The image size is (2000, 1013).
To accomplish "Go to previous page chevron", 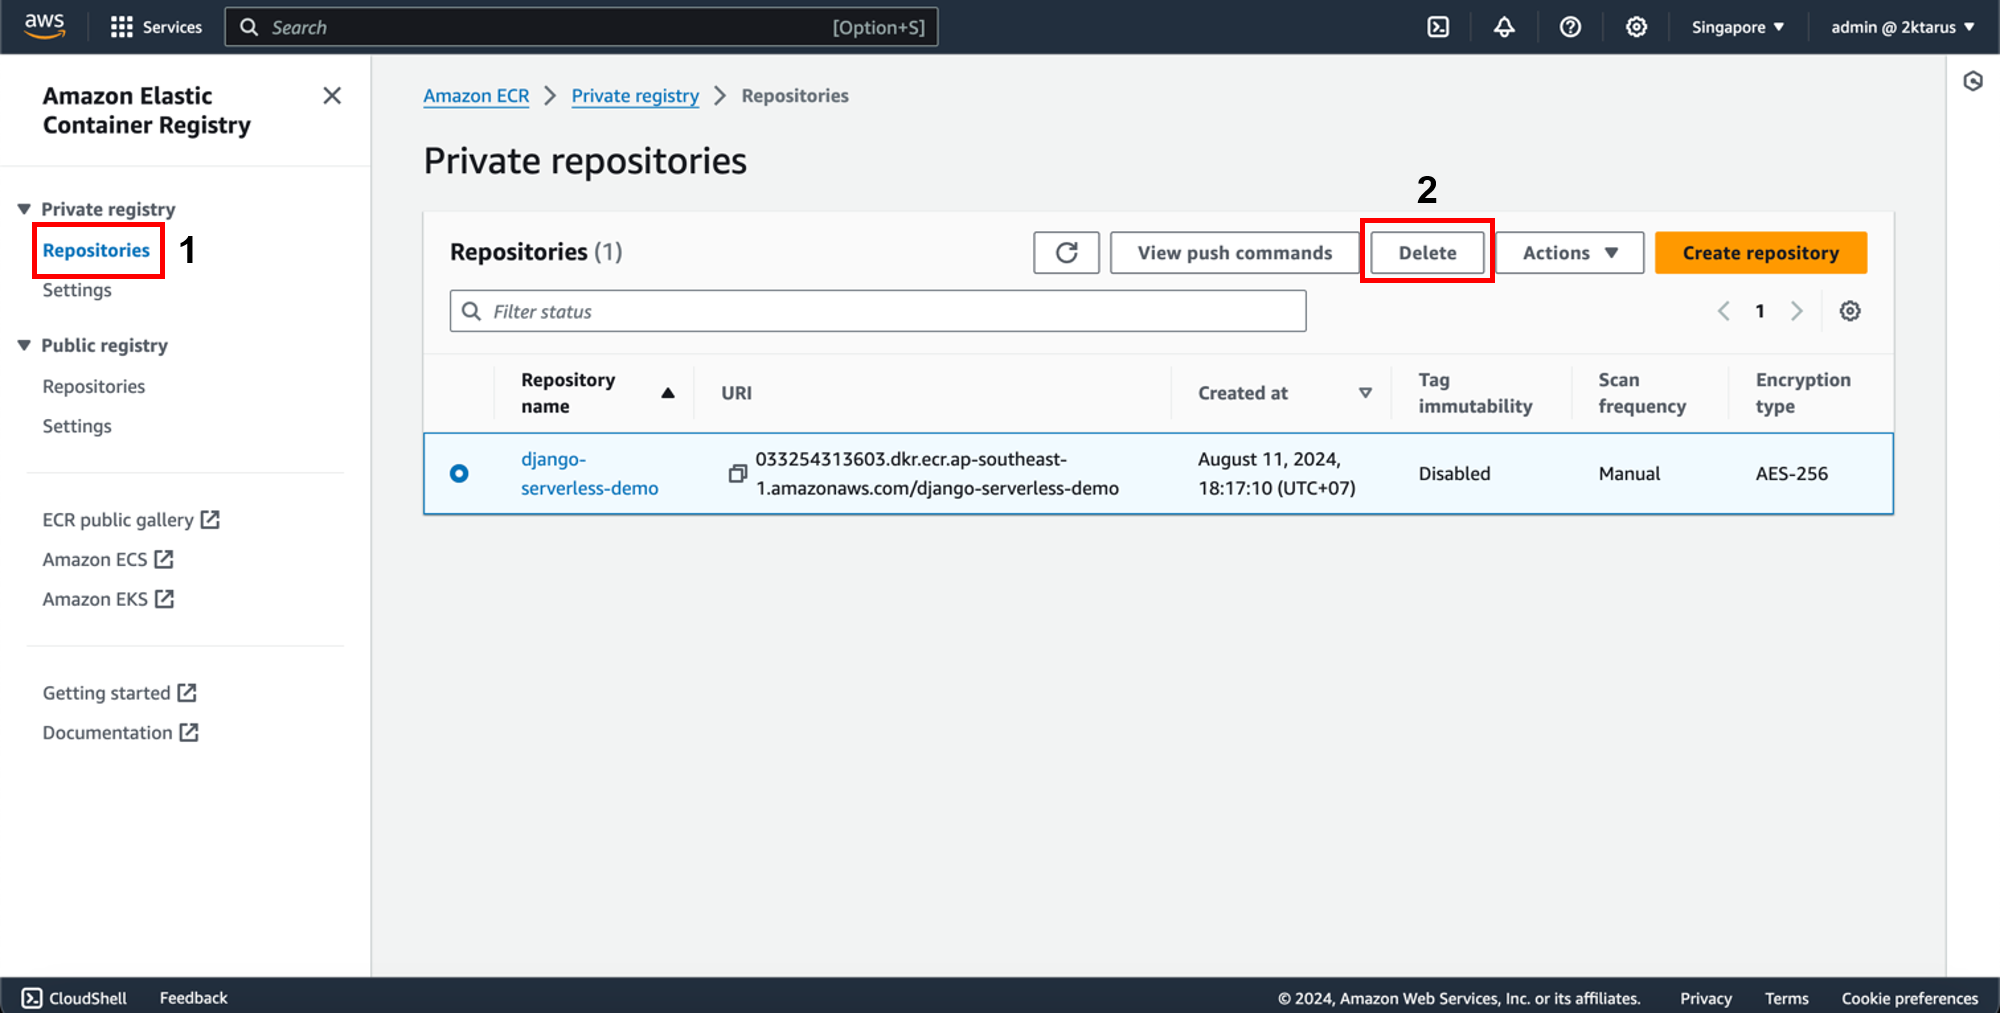I will pos(1723,311).
